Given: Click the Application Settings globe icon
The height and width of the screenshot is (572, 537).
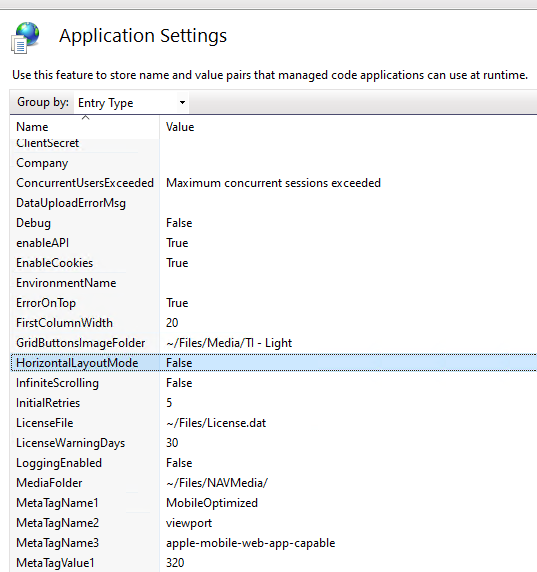Looking at the screenshot, I should coord(25,38).
